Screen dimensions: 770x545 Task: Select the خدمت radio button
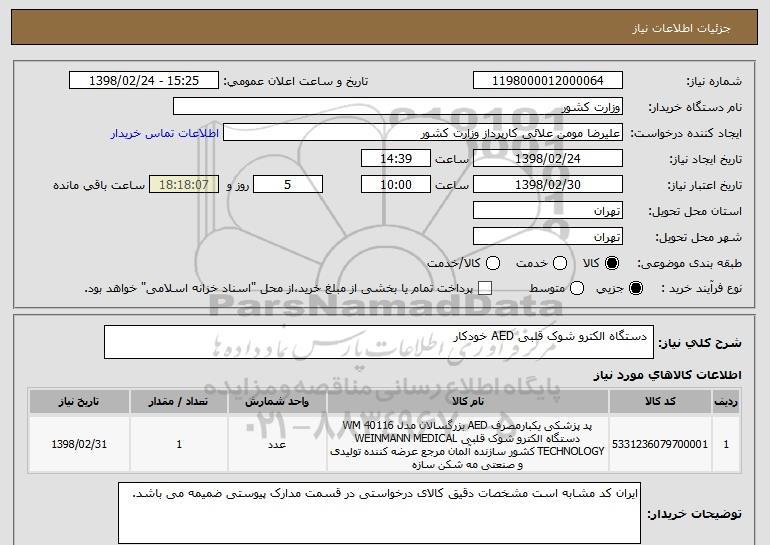tap(560, 263)
